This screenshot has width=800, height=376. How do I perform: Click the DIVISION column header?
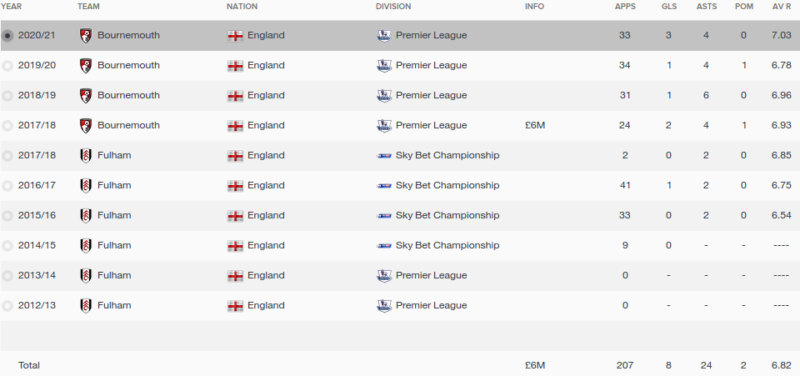393,7
